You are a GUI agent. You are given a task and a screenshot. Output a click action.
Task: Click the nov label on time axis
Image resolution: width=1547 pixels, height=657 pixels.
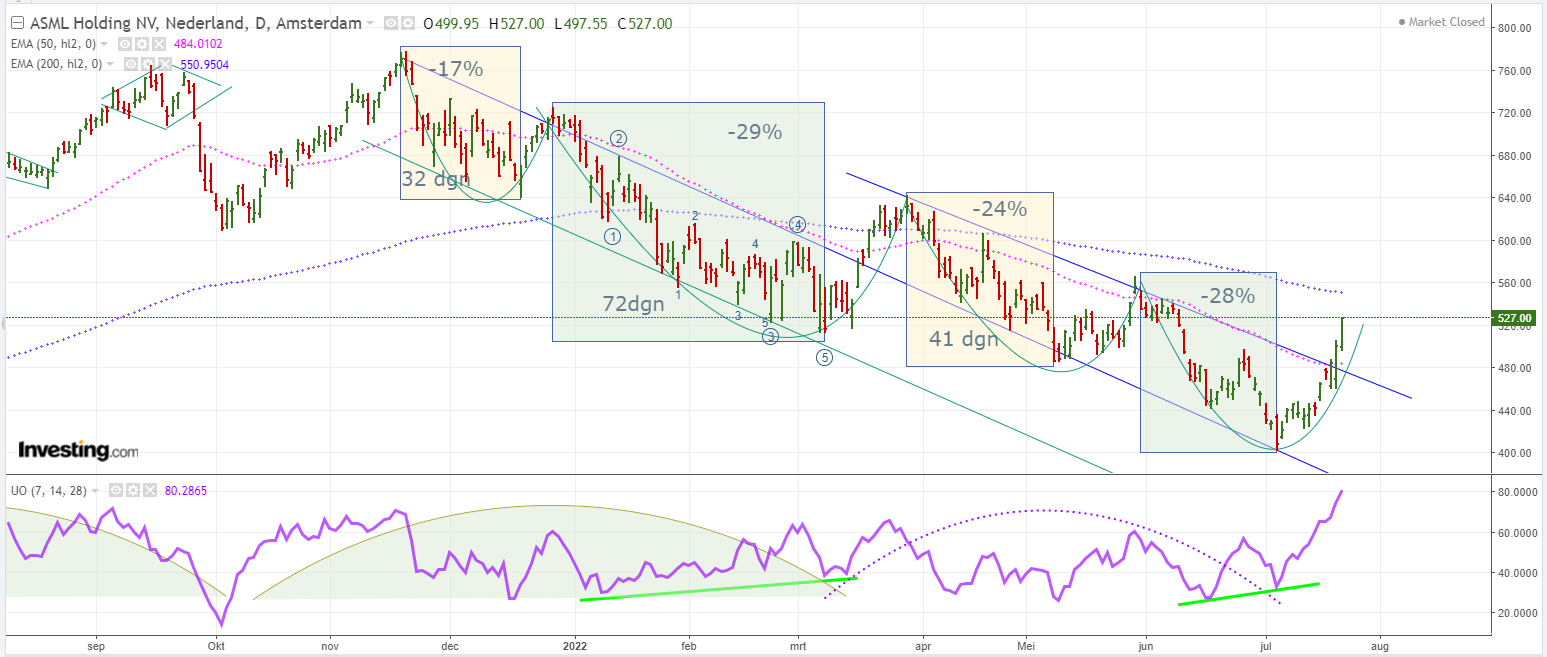point(330,647)
